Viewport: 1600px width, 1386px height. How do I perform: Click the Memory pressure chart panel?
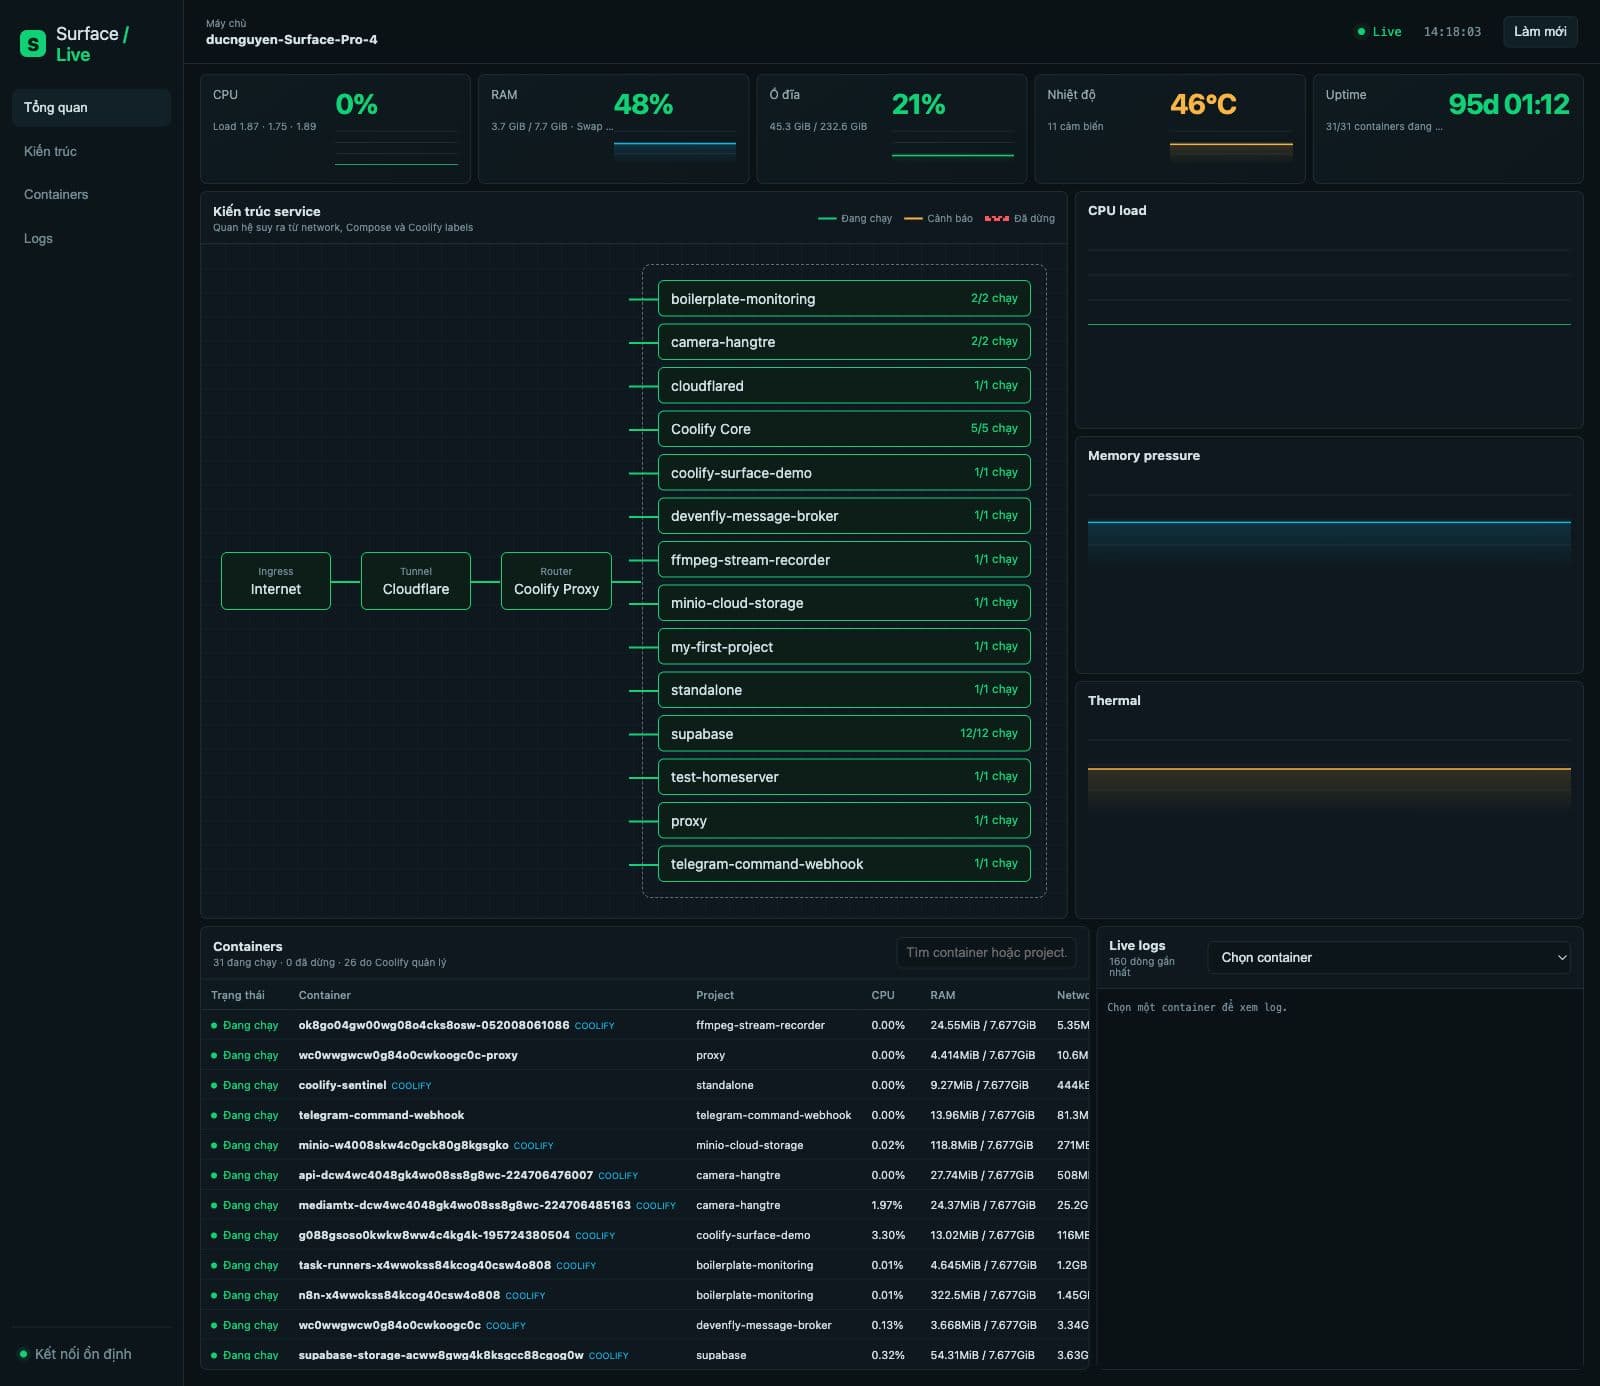(x=1329, y=555)
